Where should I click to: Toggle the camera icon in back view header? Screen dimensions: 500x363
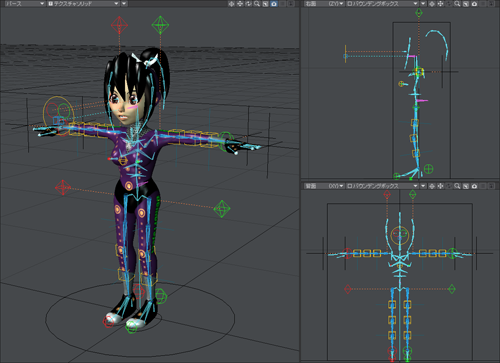click(474, 186)
